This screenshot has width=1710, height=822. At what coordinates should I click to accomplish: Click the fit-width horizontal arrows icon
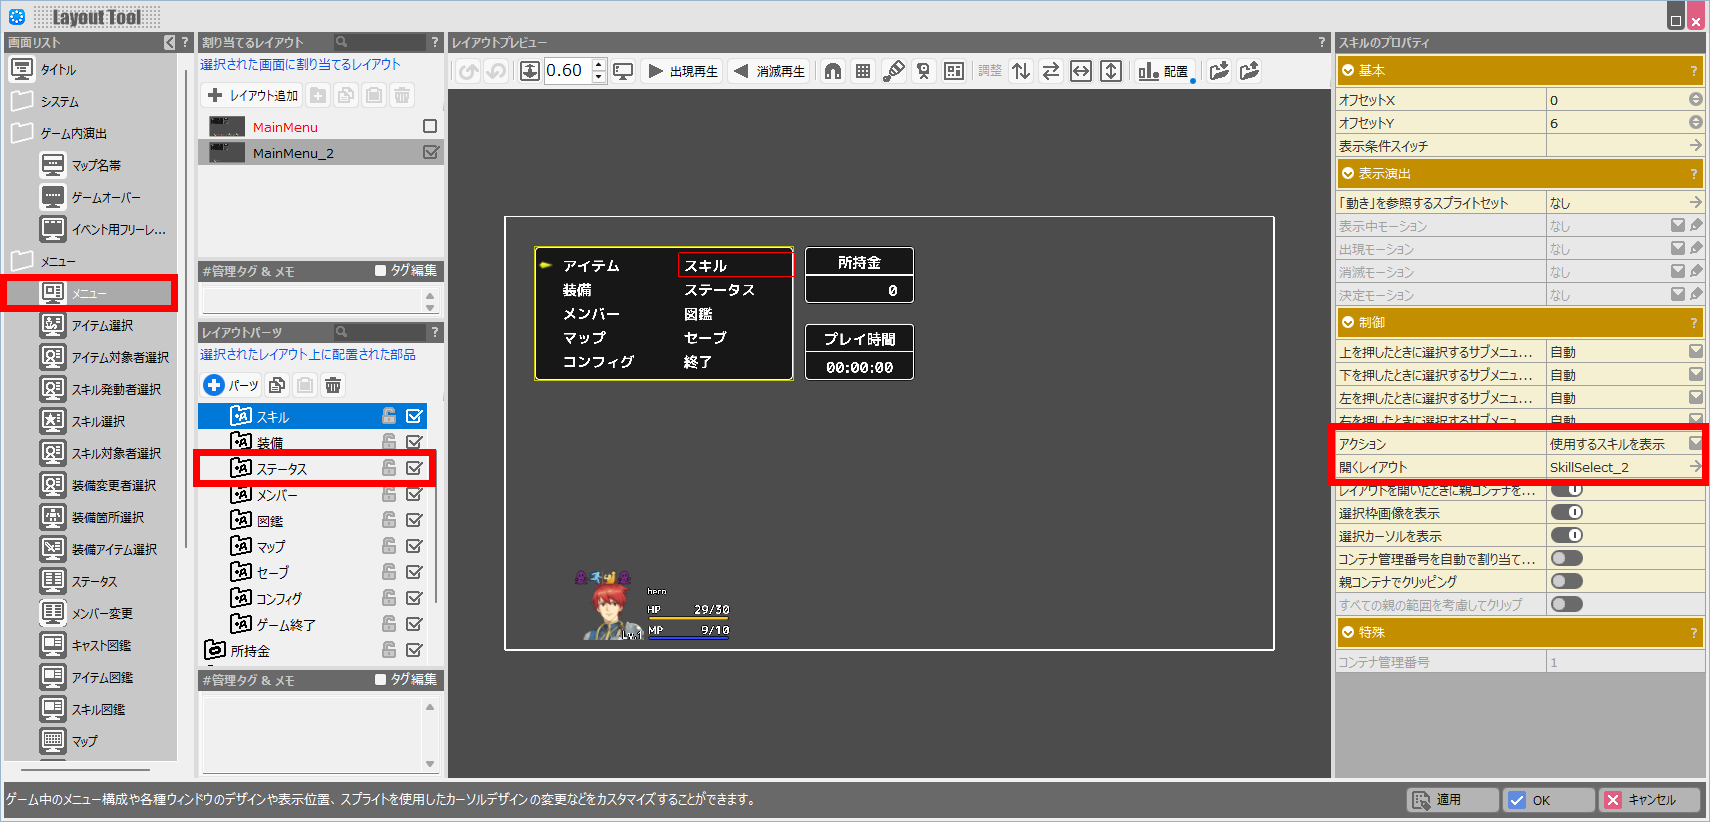coord(1080,71)
